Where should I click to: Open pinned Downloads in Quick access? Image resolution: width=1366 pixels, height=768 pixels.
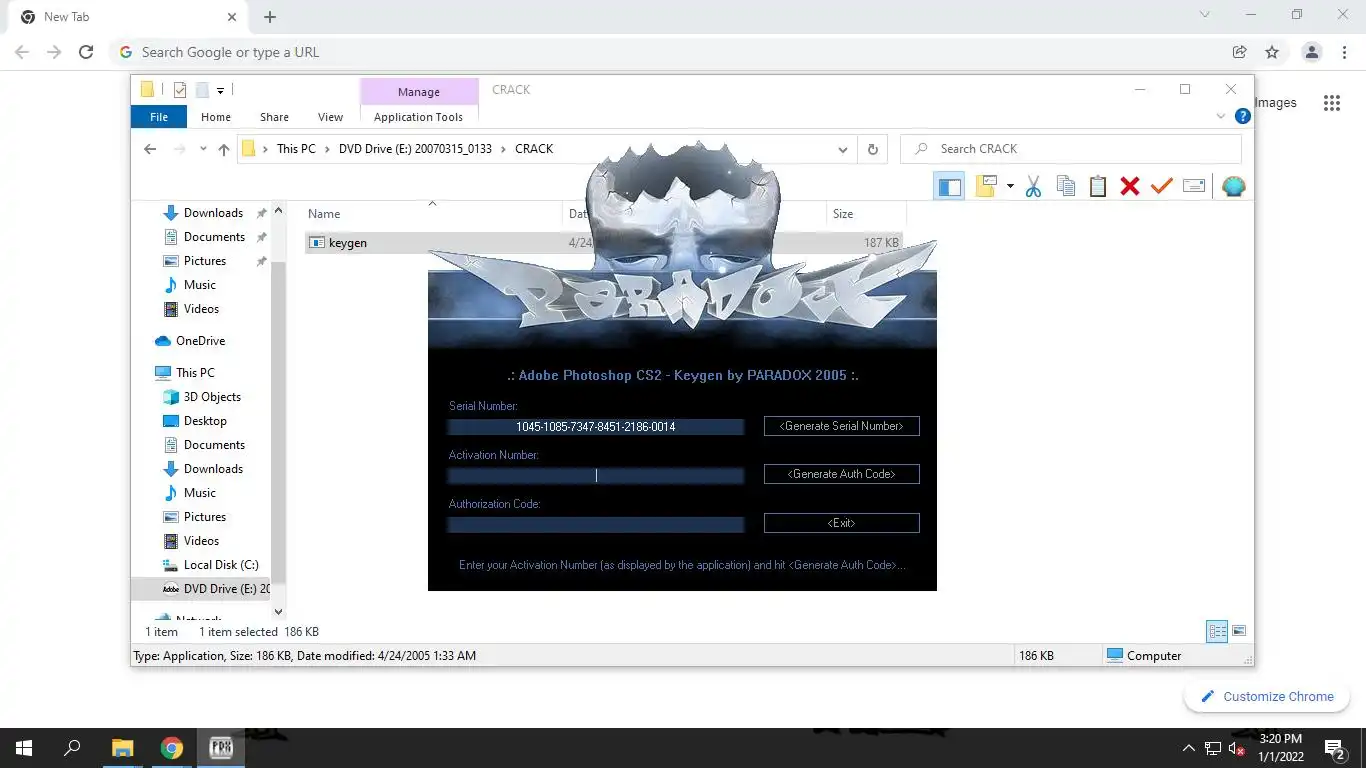tap(213, 213)
